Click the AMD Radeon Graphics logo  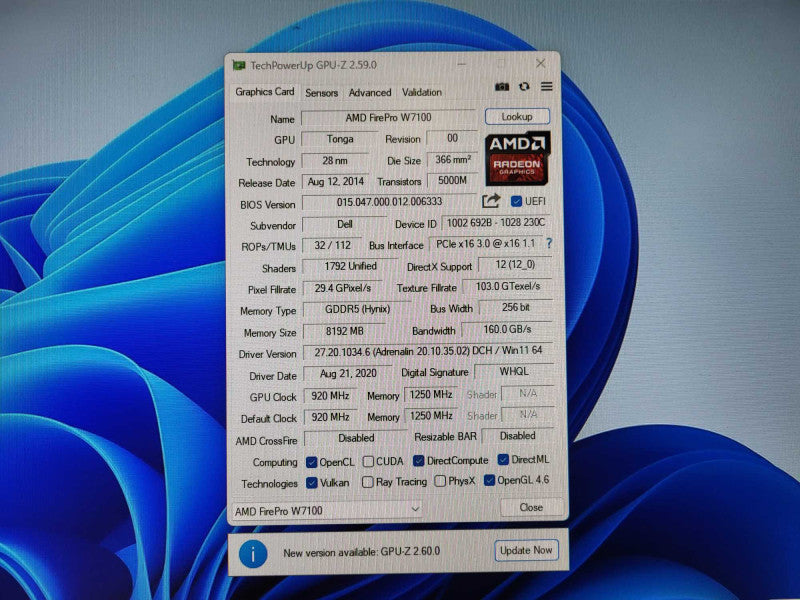[517, 159]
